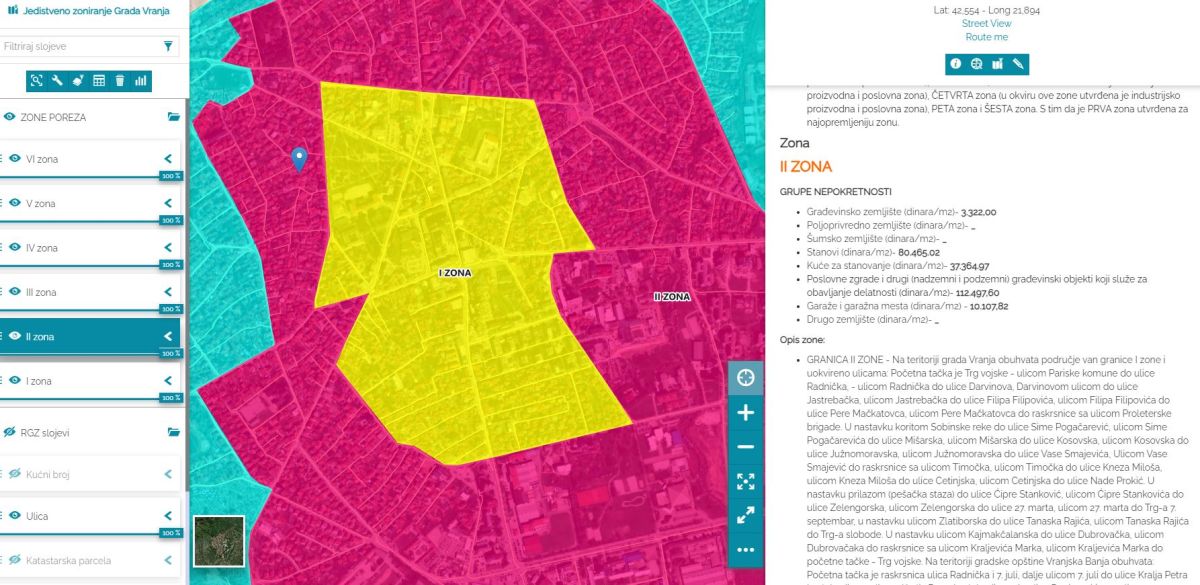Click the locate me crosshair button

(745, 377)
